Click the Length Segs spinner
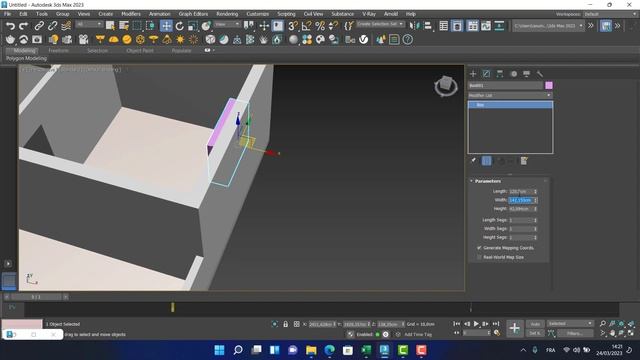 [536, 220]
